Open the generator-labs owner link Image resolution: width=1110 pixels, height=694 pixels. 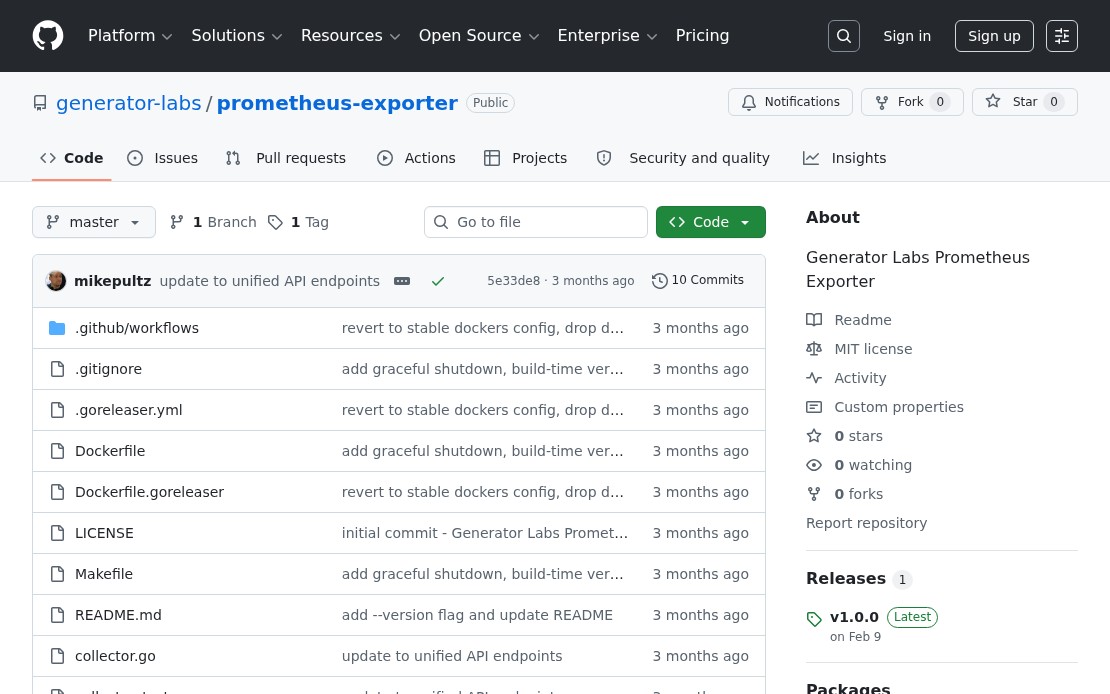tap(129, 103)
